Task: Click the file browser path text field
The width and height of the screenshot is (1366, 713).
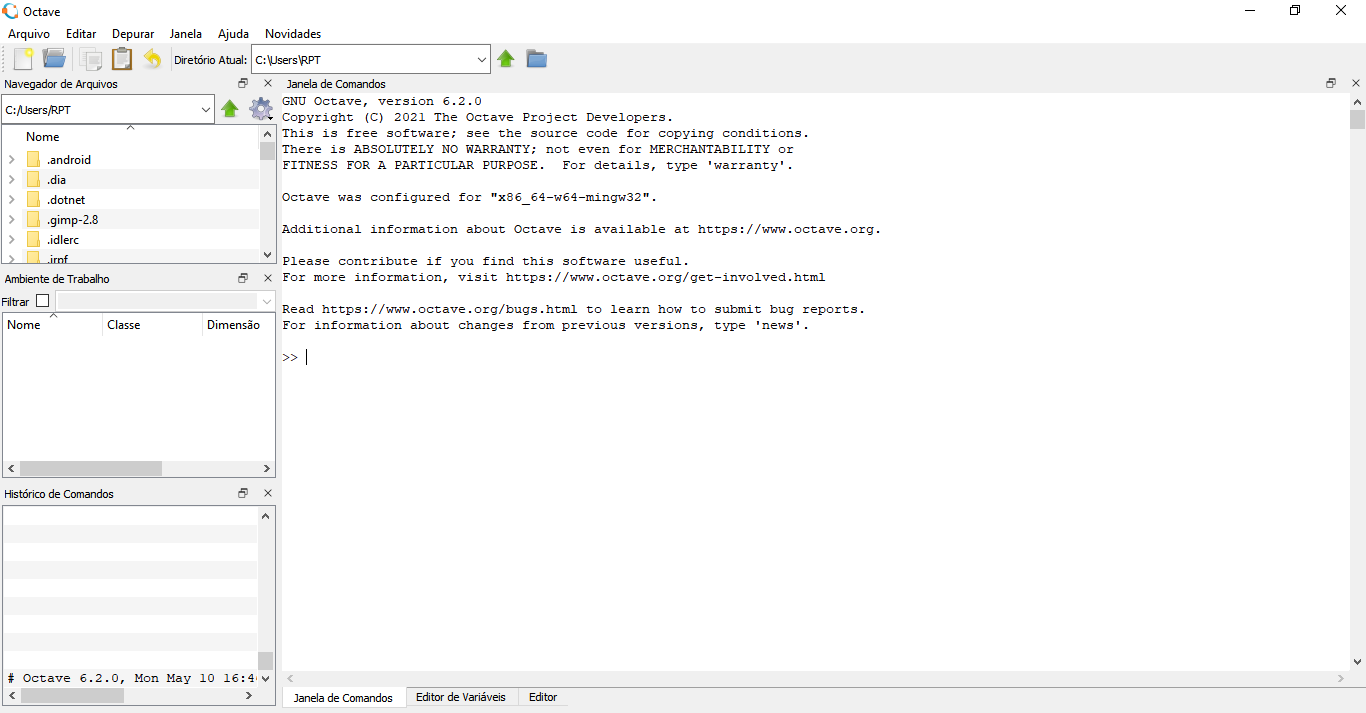Action: pyautogui.click(x=100, y=110)
